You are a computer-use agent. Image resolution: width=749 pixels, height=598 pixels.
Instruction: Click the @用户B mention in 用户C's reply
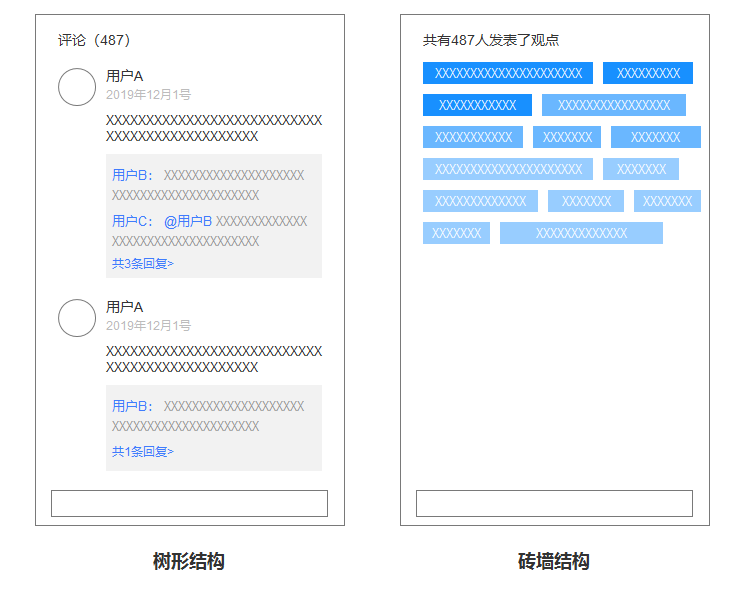click(x=188, y=221)
